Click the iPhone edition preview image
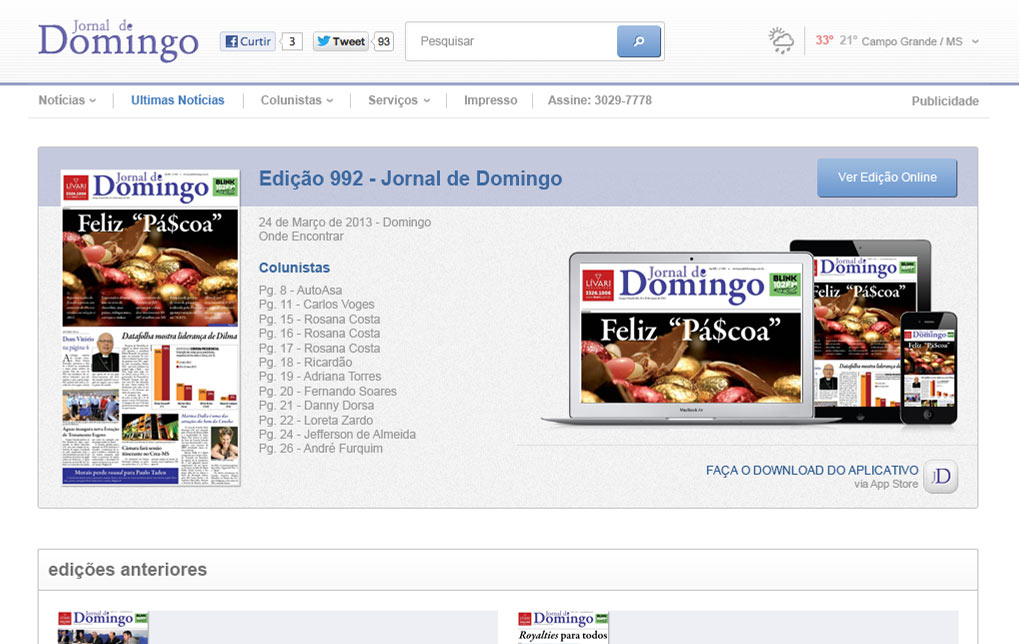Image resolution: width=1020 pixels, height=644 pixels. click(x=929, y=368)
